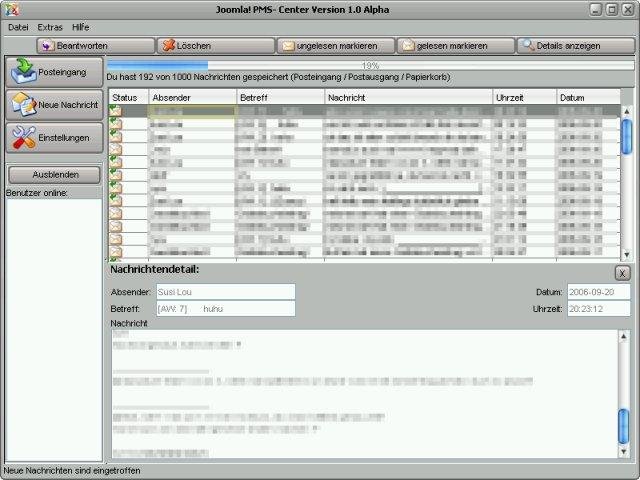The width and height of the screenshot is (640, 480).
Task: Sort the list by Absender column header
Action: [192, 98]
